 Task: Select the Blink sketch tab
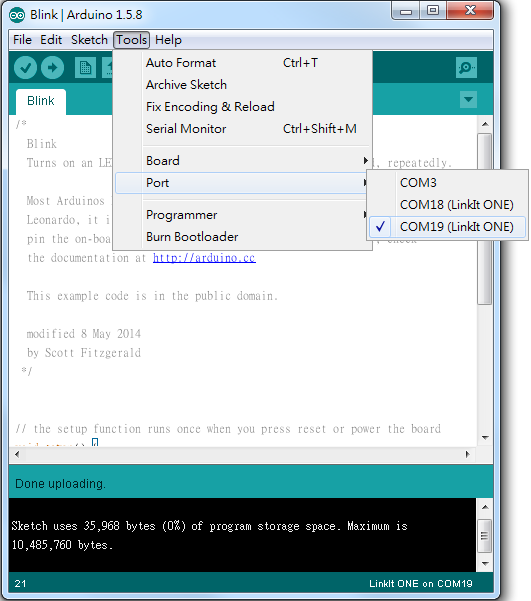(41, 101)
